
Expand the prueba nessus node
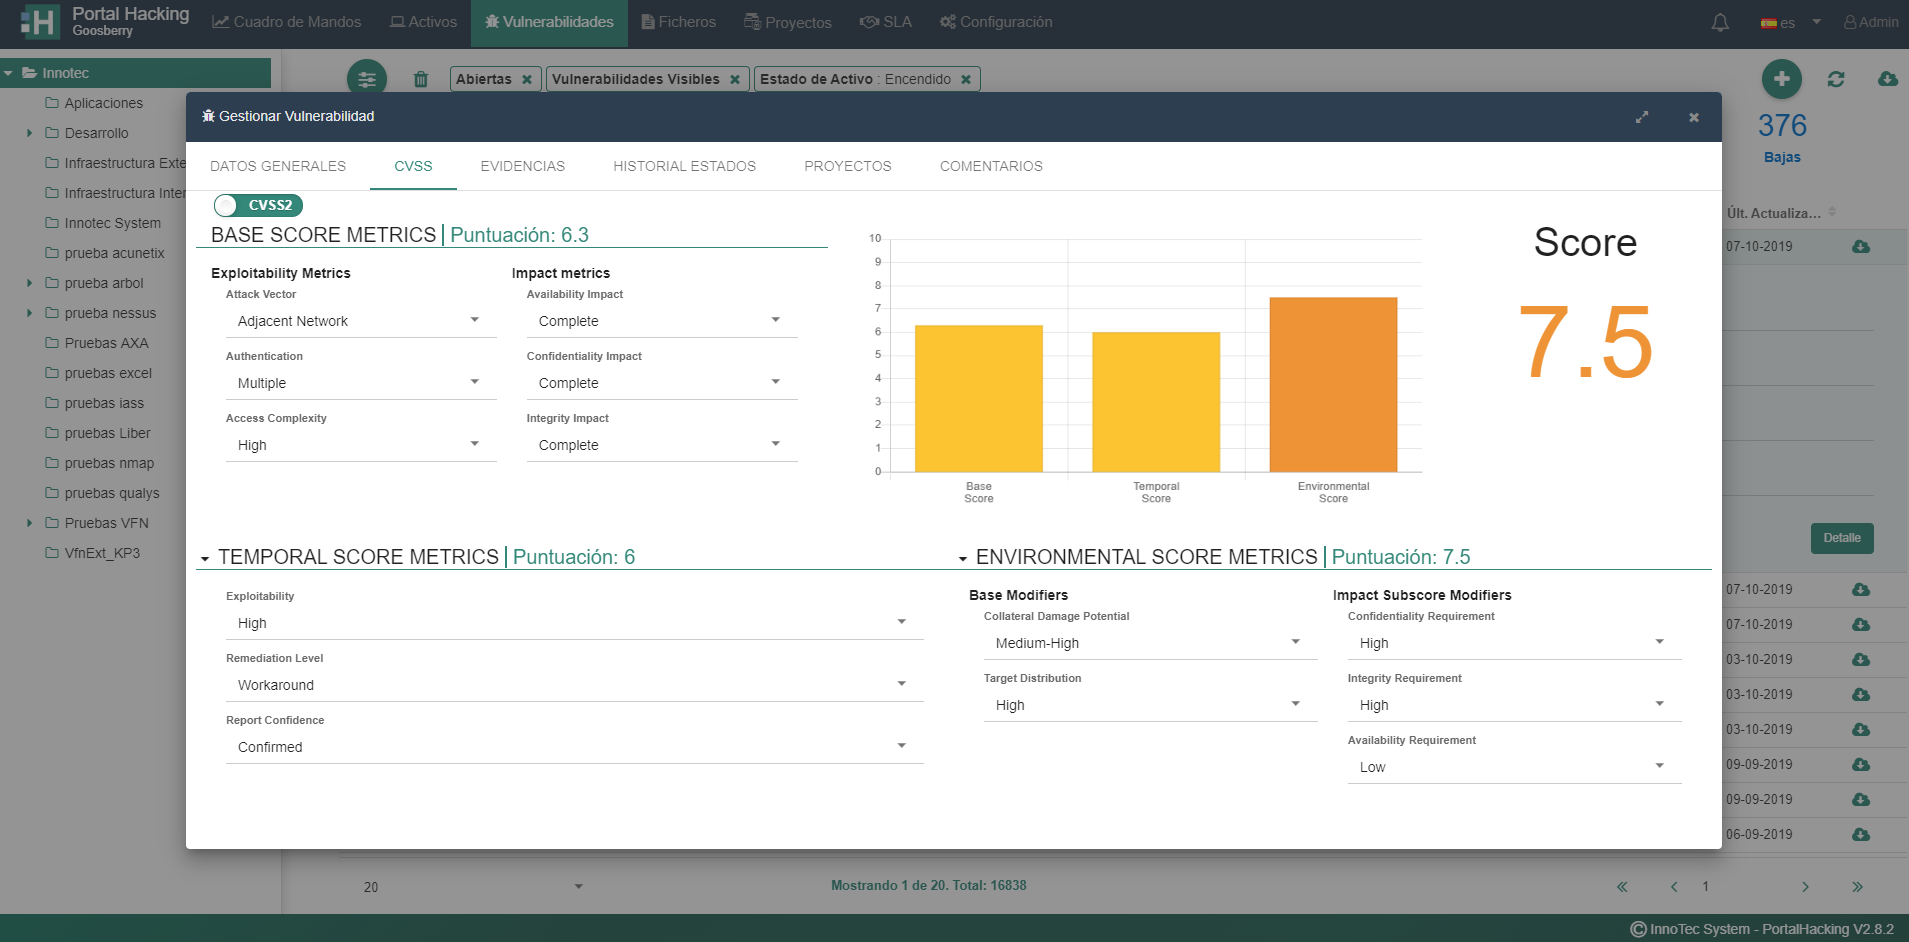29,313
